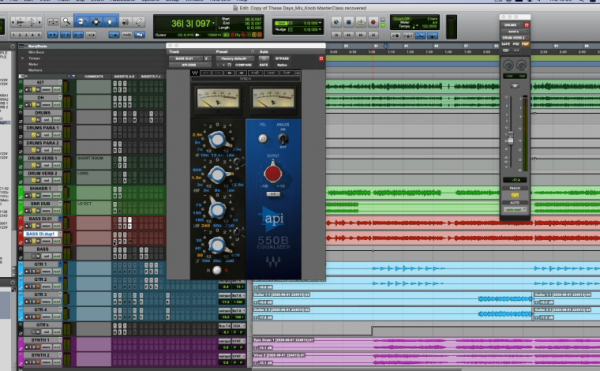Select the Scrubber speaker tool
The height and width of the screenshot is (371, 600).
pyautogui.click(x=125, y=22)
